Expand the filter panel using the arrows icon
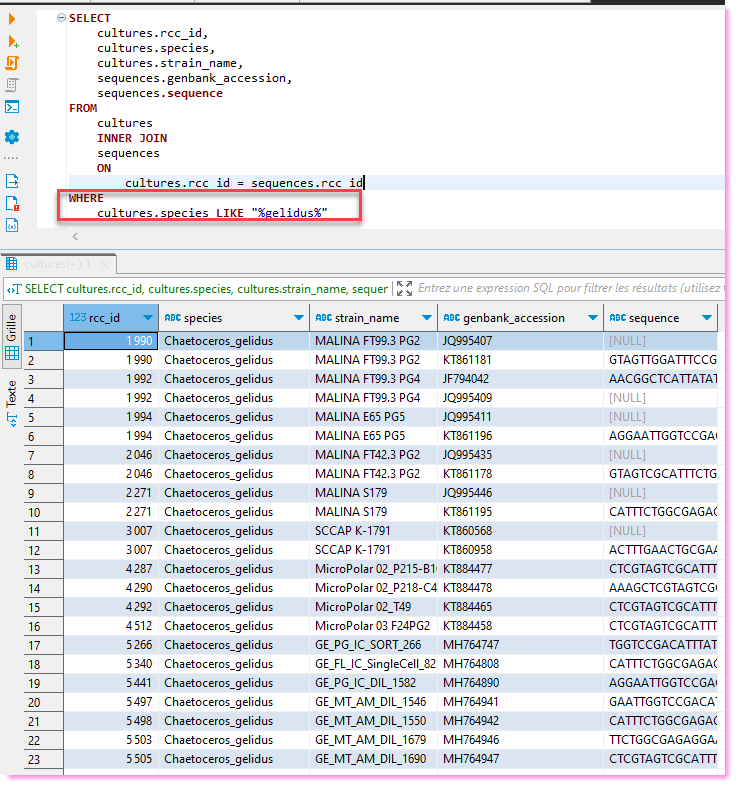737x787 pixels. coord(404,289)
